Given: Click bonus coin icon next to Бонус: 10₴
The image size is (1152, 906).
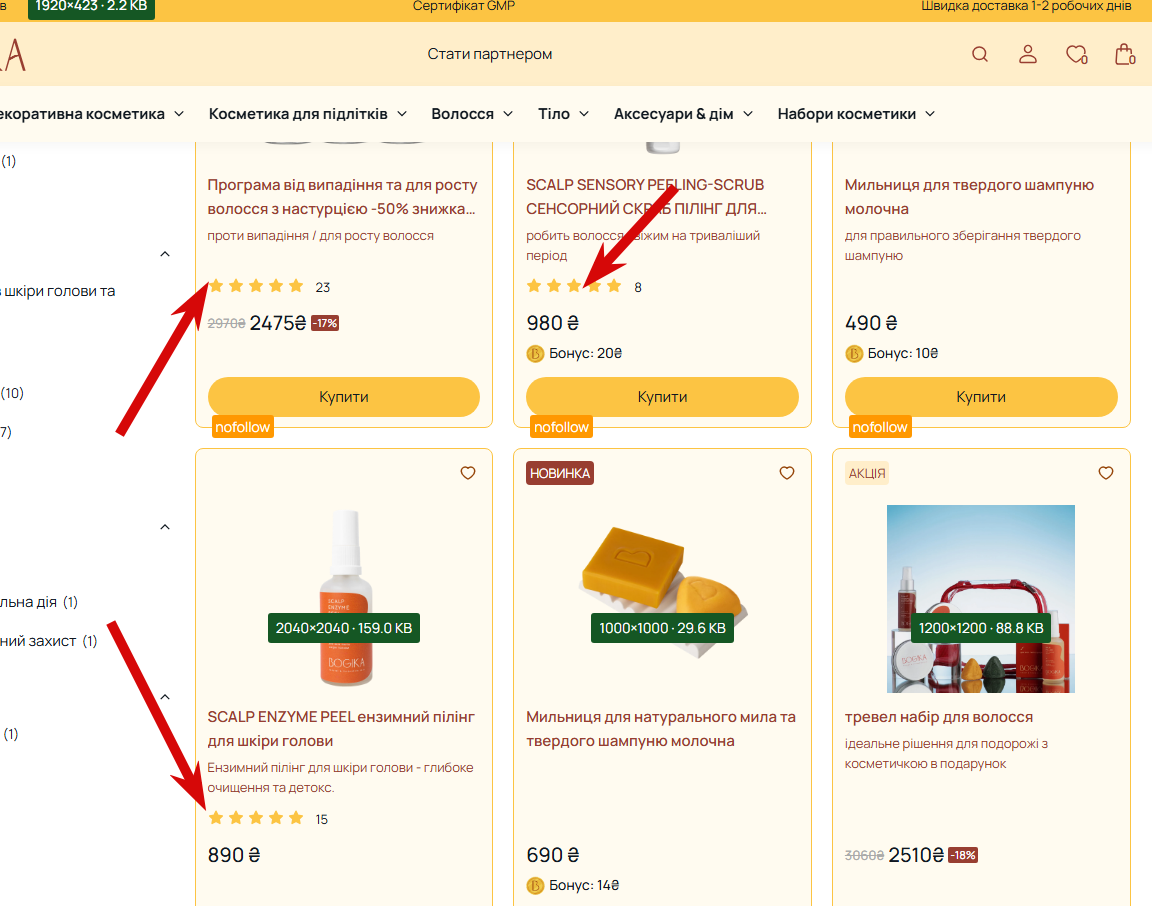Looking at the screenshot, I should point(854,354).
